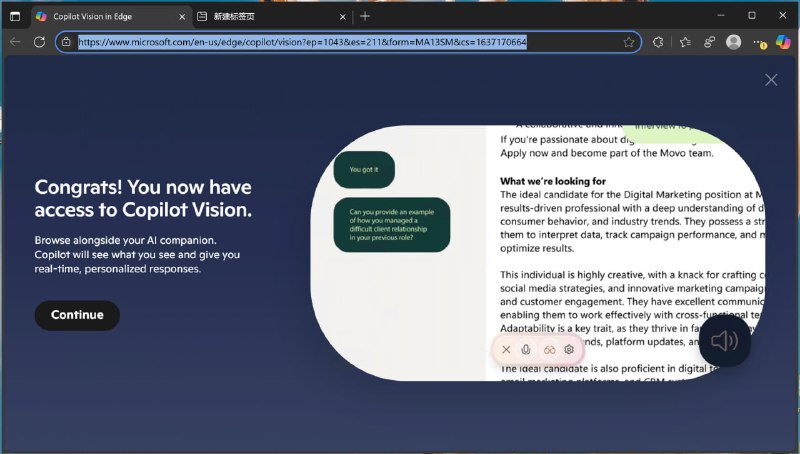Open the tab actions menu
This screenshot has width=800, height=454.
pyautogui.click(x=14, y=16)
